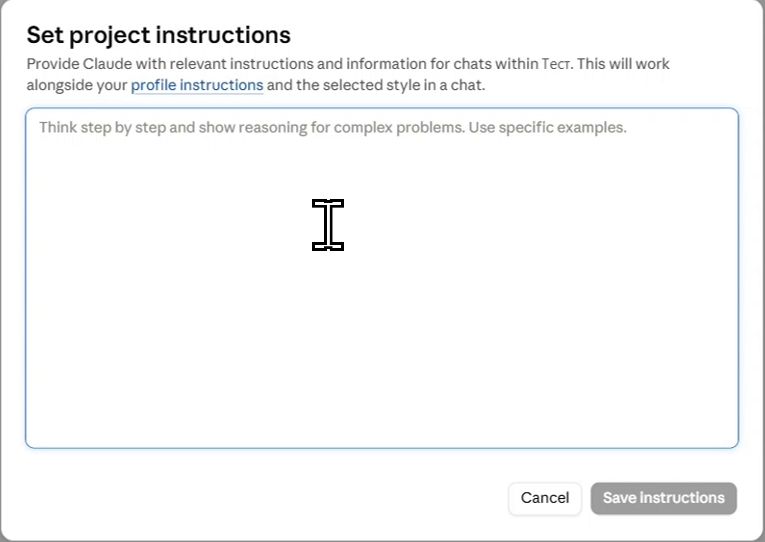The width and height of the screenshot is (765, 542).
Task: Click the 'Think step by step' placeholder text
Action: pyautogui.click(x=102, y=128)
